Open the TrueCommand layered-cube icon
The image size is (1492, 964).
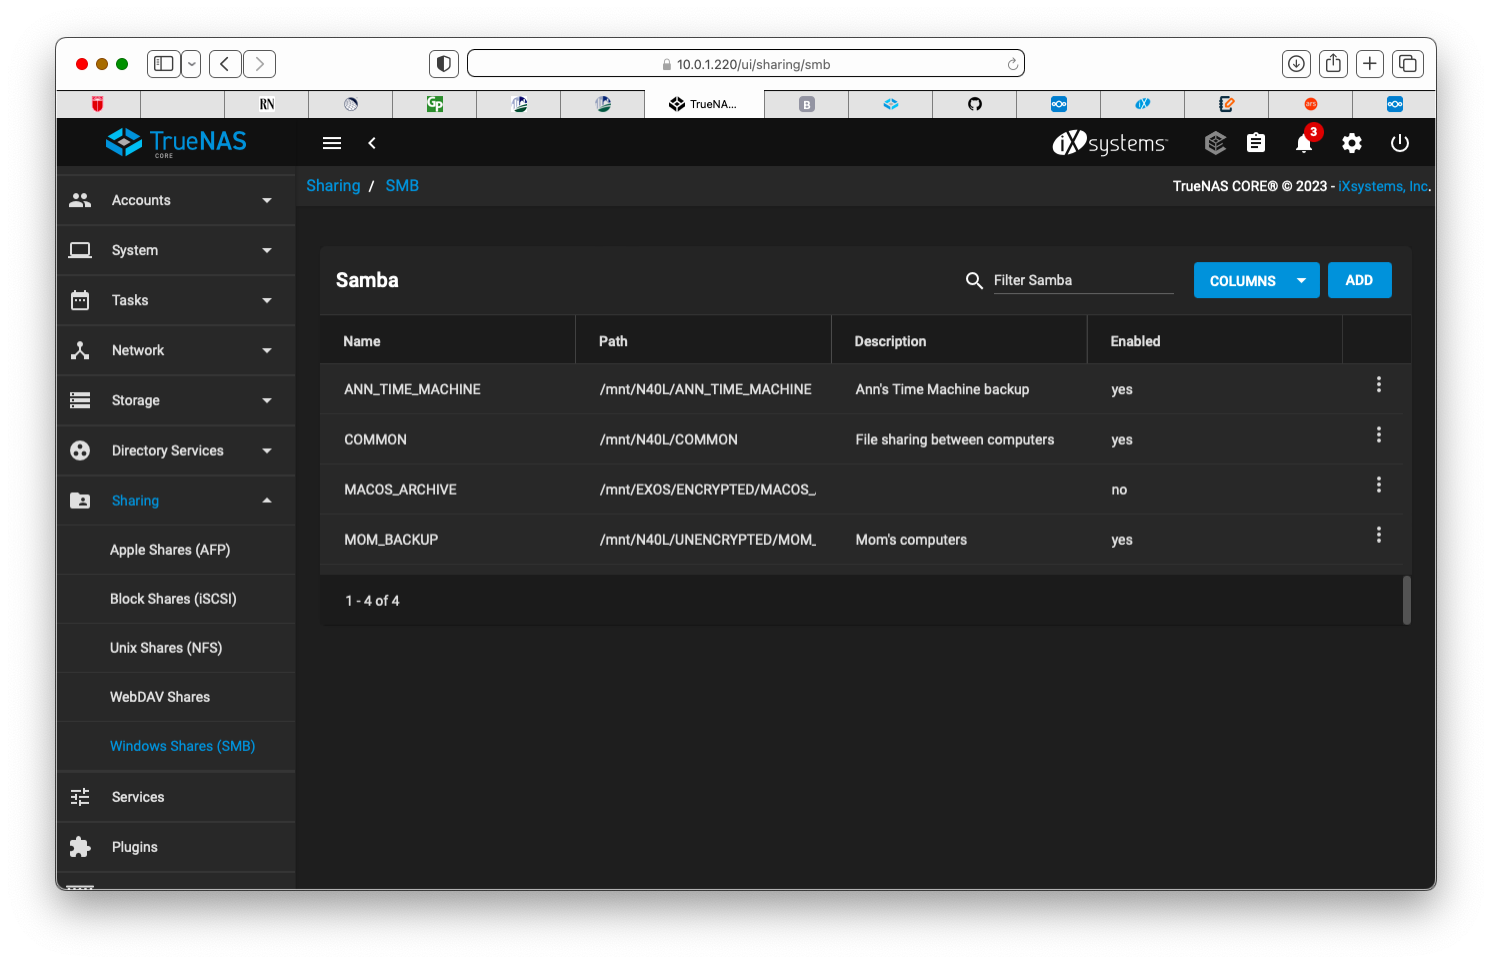point(1215,143)
